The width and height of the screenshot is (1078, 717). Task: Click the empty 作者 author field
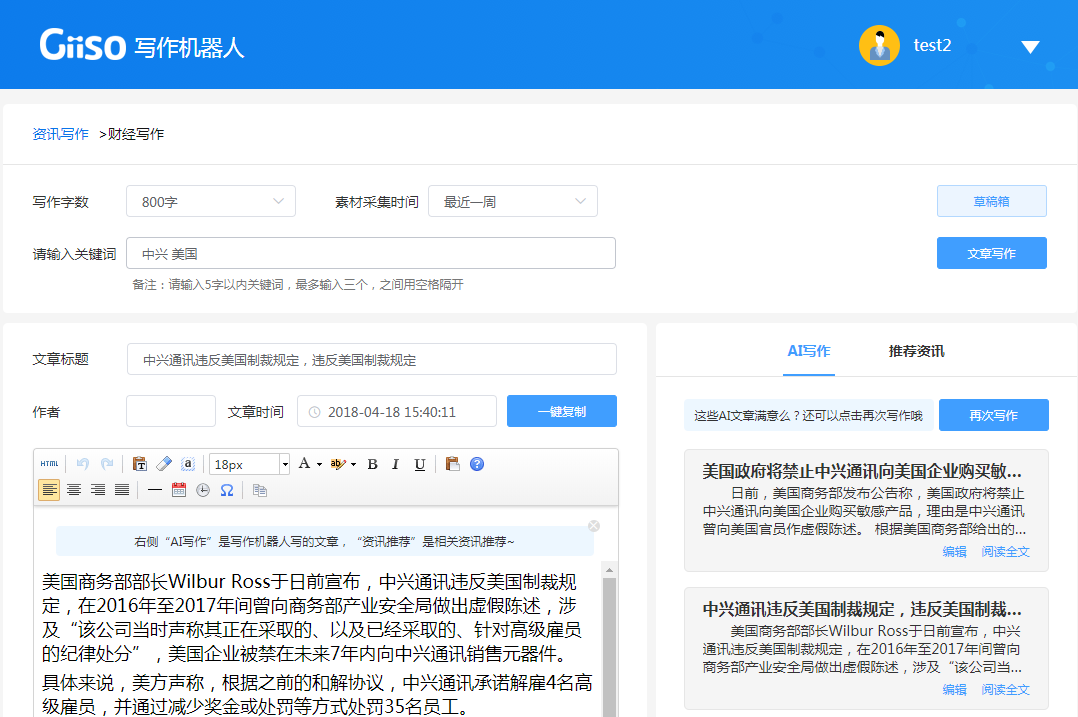point(171,411)
